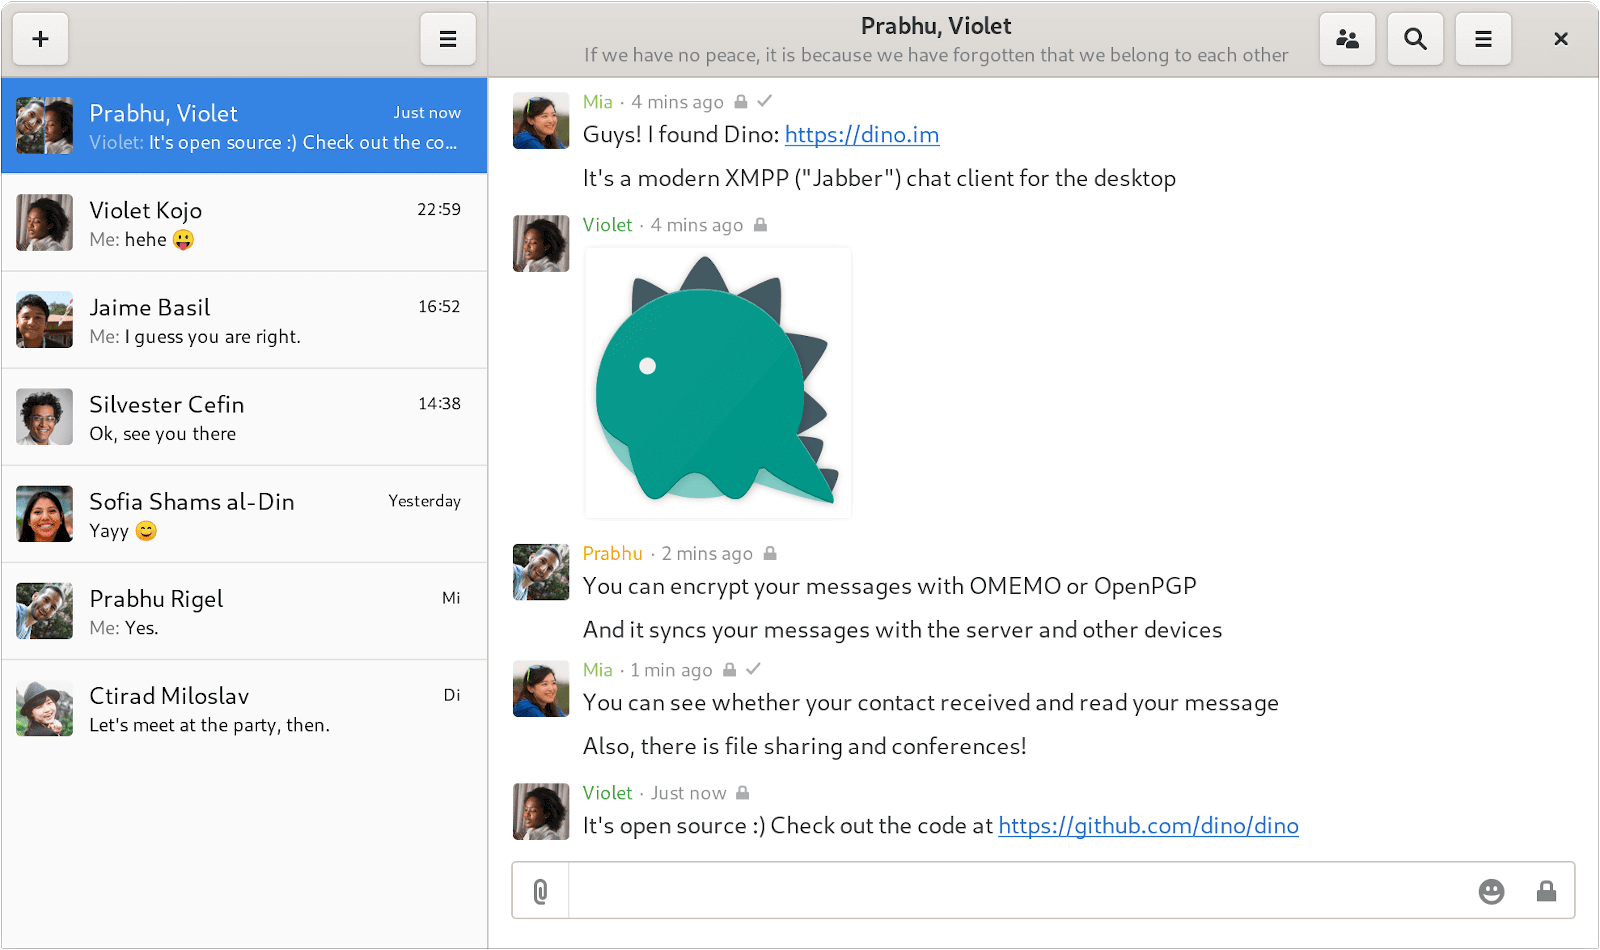This screenshot has height=950, width=1600.
Task: Click the attach file paperclip icon
Action: (x=540, y=891)
